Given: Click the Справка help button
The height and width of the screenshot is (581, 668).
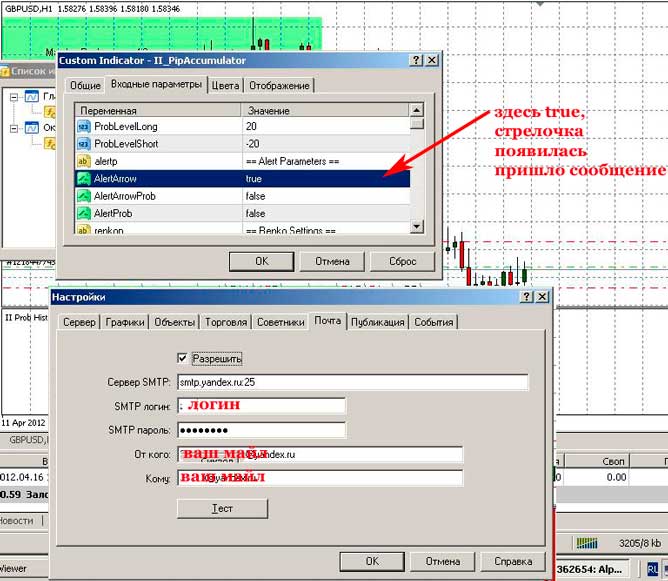Looking at the screenshot, I should click(513, 561).
